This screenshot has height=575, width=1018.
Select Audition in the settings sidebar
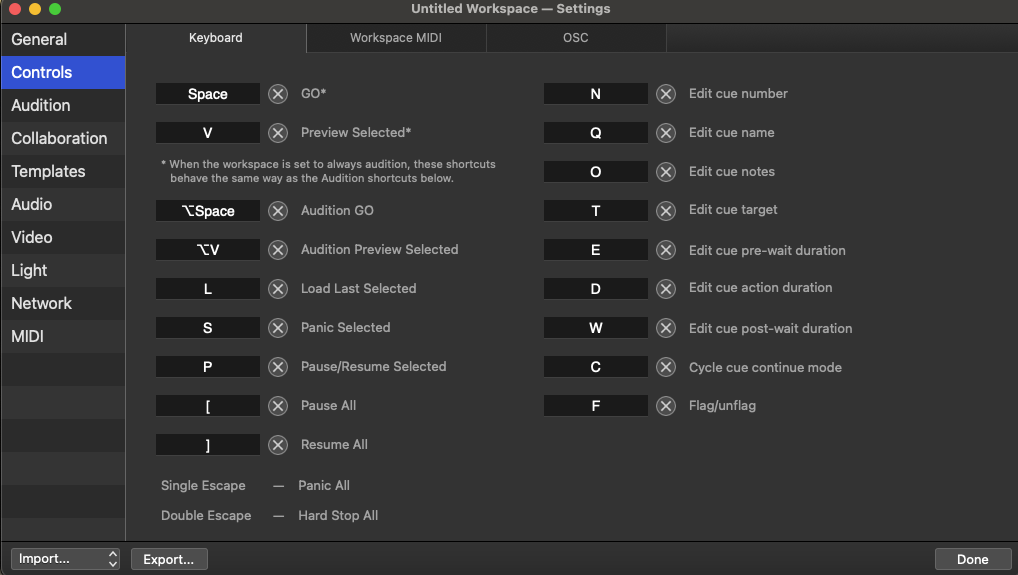point(41,105)
